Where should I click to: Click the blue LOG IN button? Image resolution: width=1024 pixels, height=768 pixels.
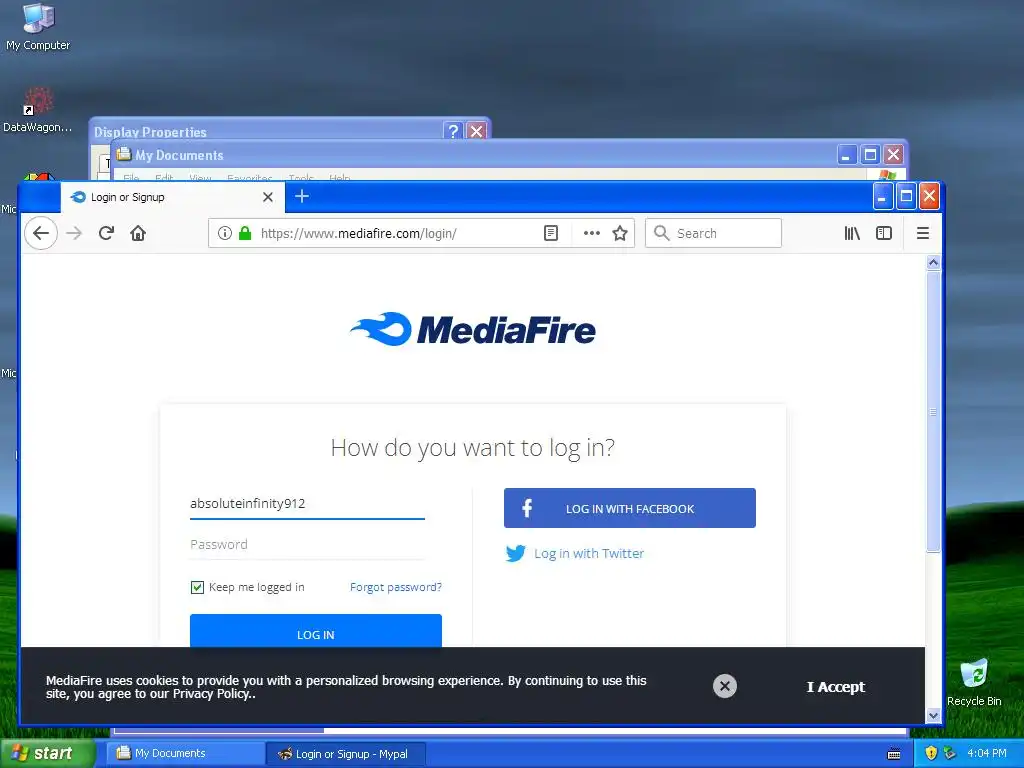click(x=315, y=631)
